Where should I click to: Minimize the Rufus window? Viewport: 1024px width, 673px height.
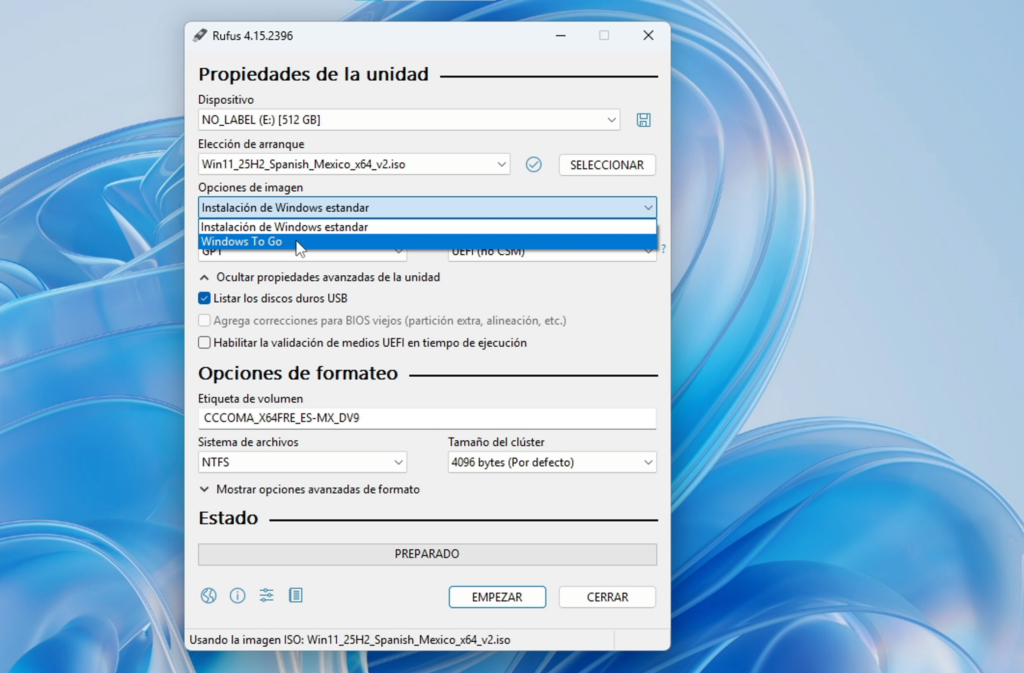tap(560, 35)
